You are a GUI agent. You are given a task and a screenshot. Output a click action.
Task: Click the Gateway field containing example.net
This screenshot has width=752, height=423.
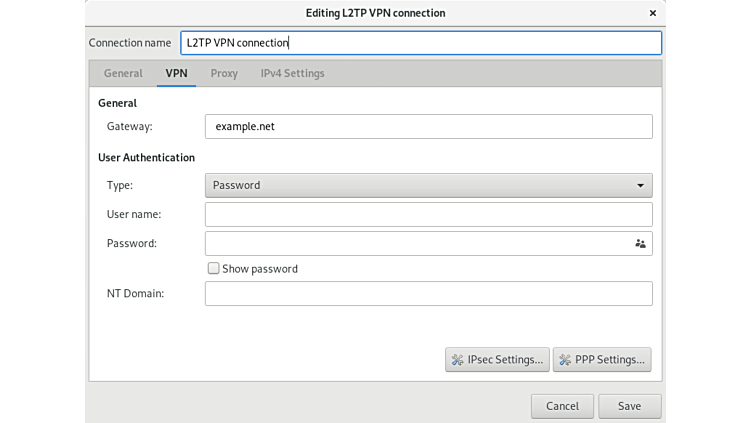[428, 126]
